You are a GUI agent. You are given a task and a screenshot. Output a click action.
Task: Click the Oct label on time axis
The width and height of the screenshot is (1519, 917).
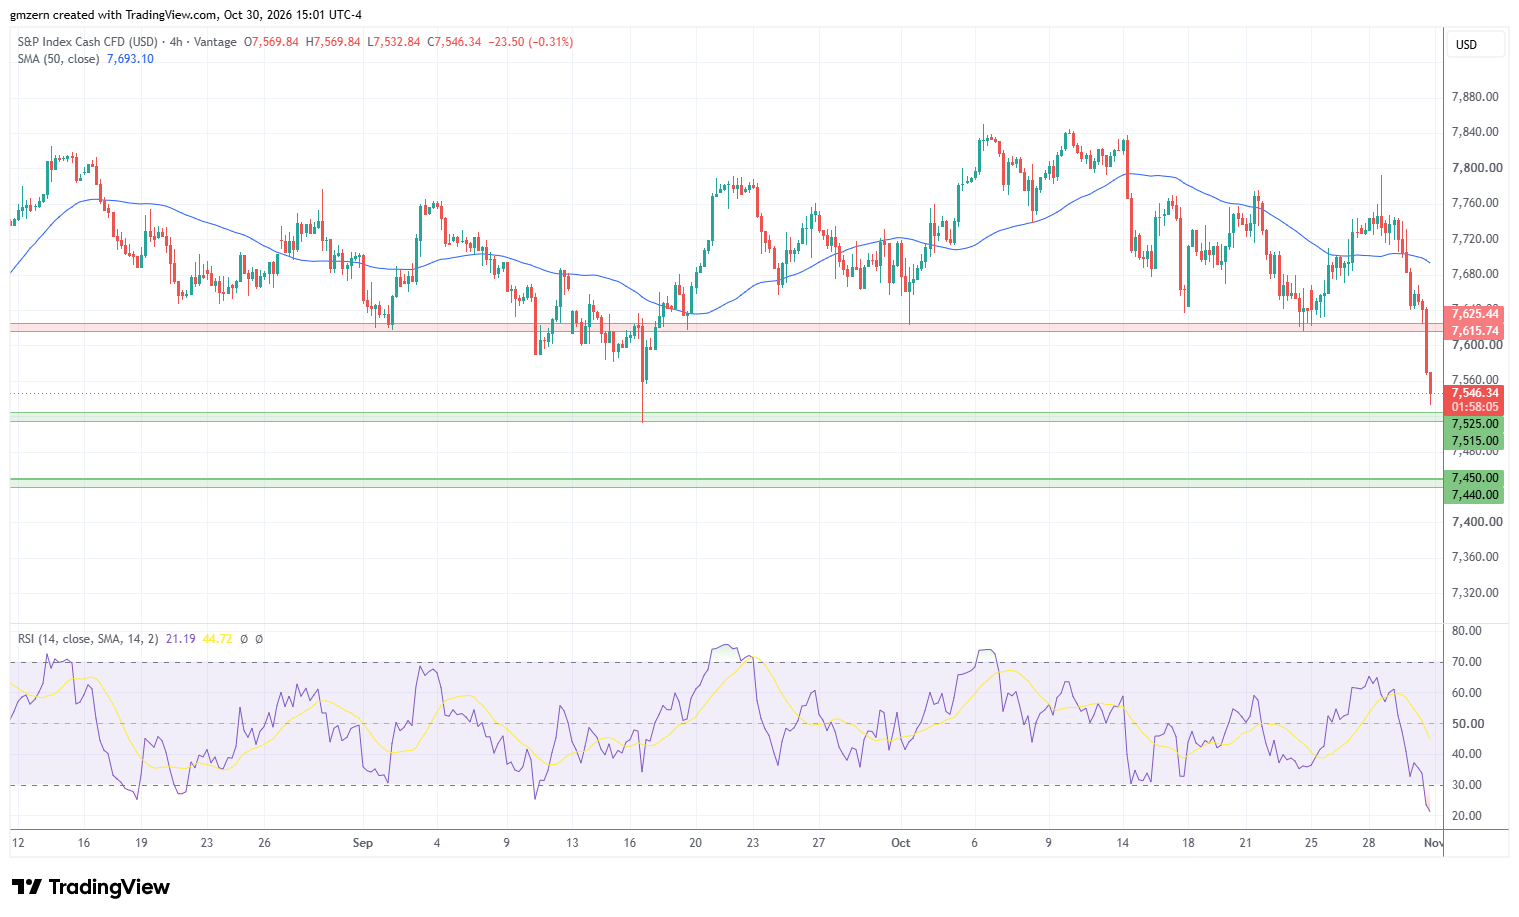(901, 843)
